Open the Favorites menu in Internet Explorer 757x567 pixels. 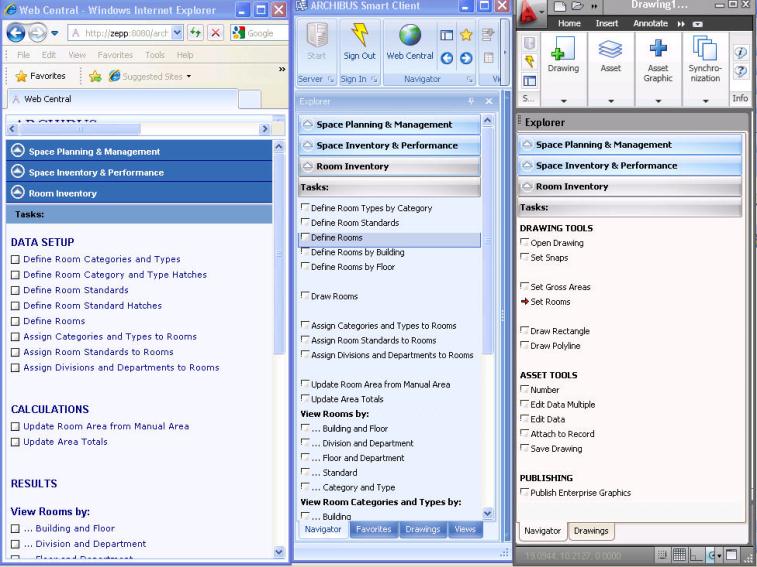tap(115, 55)
